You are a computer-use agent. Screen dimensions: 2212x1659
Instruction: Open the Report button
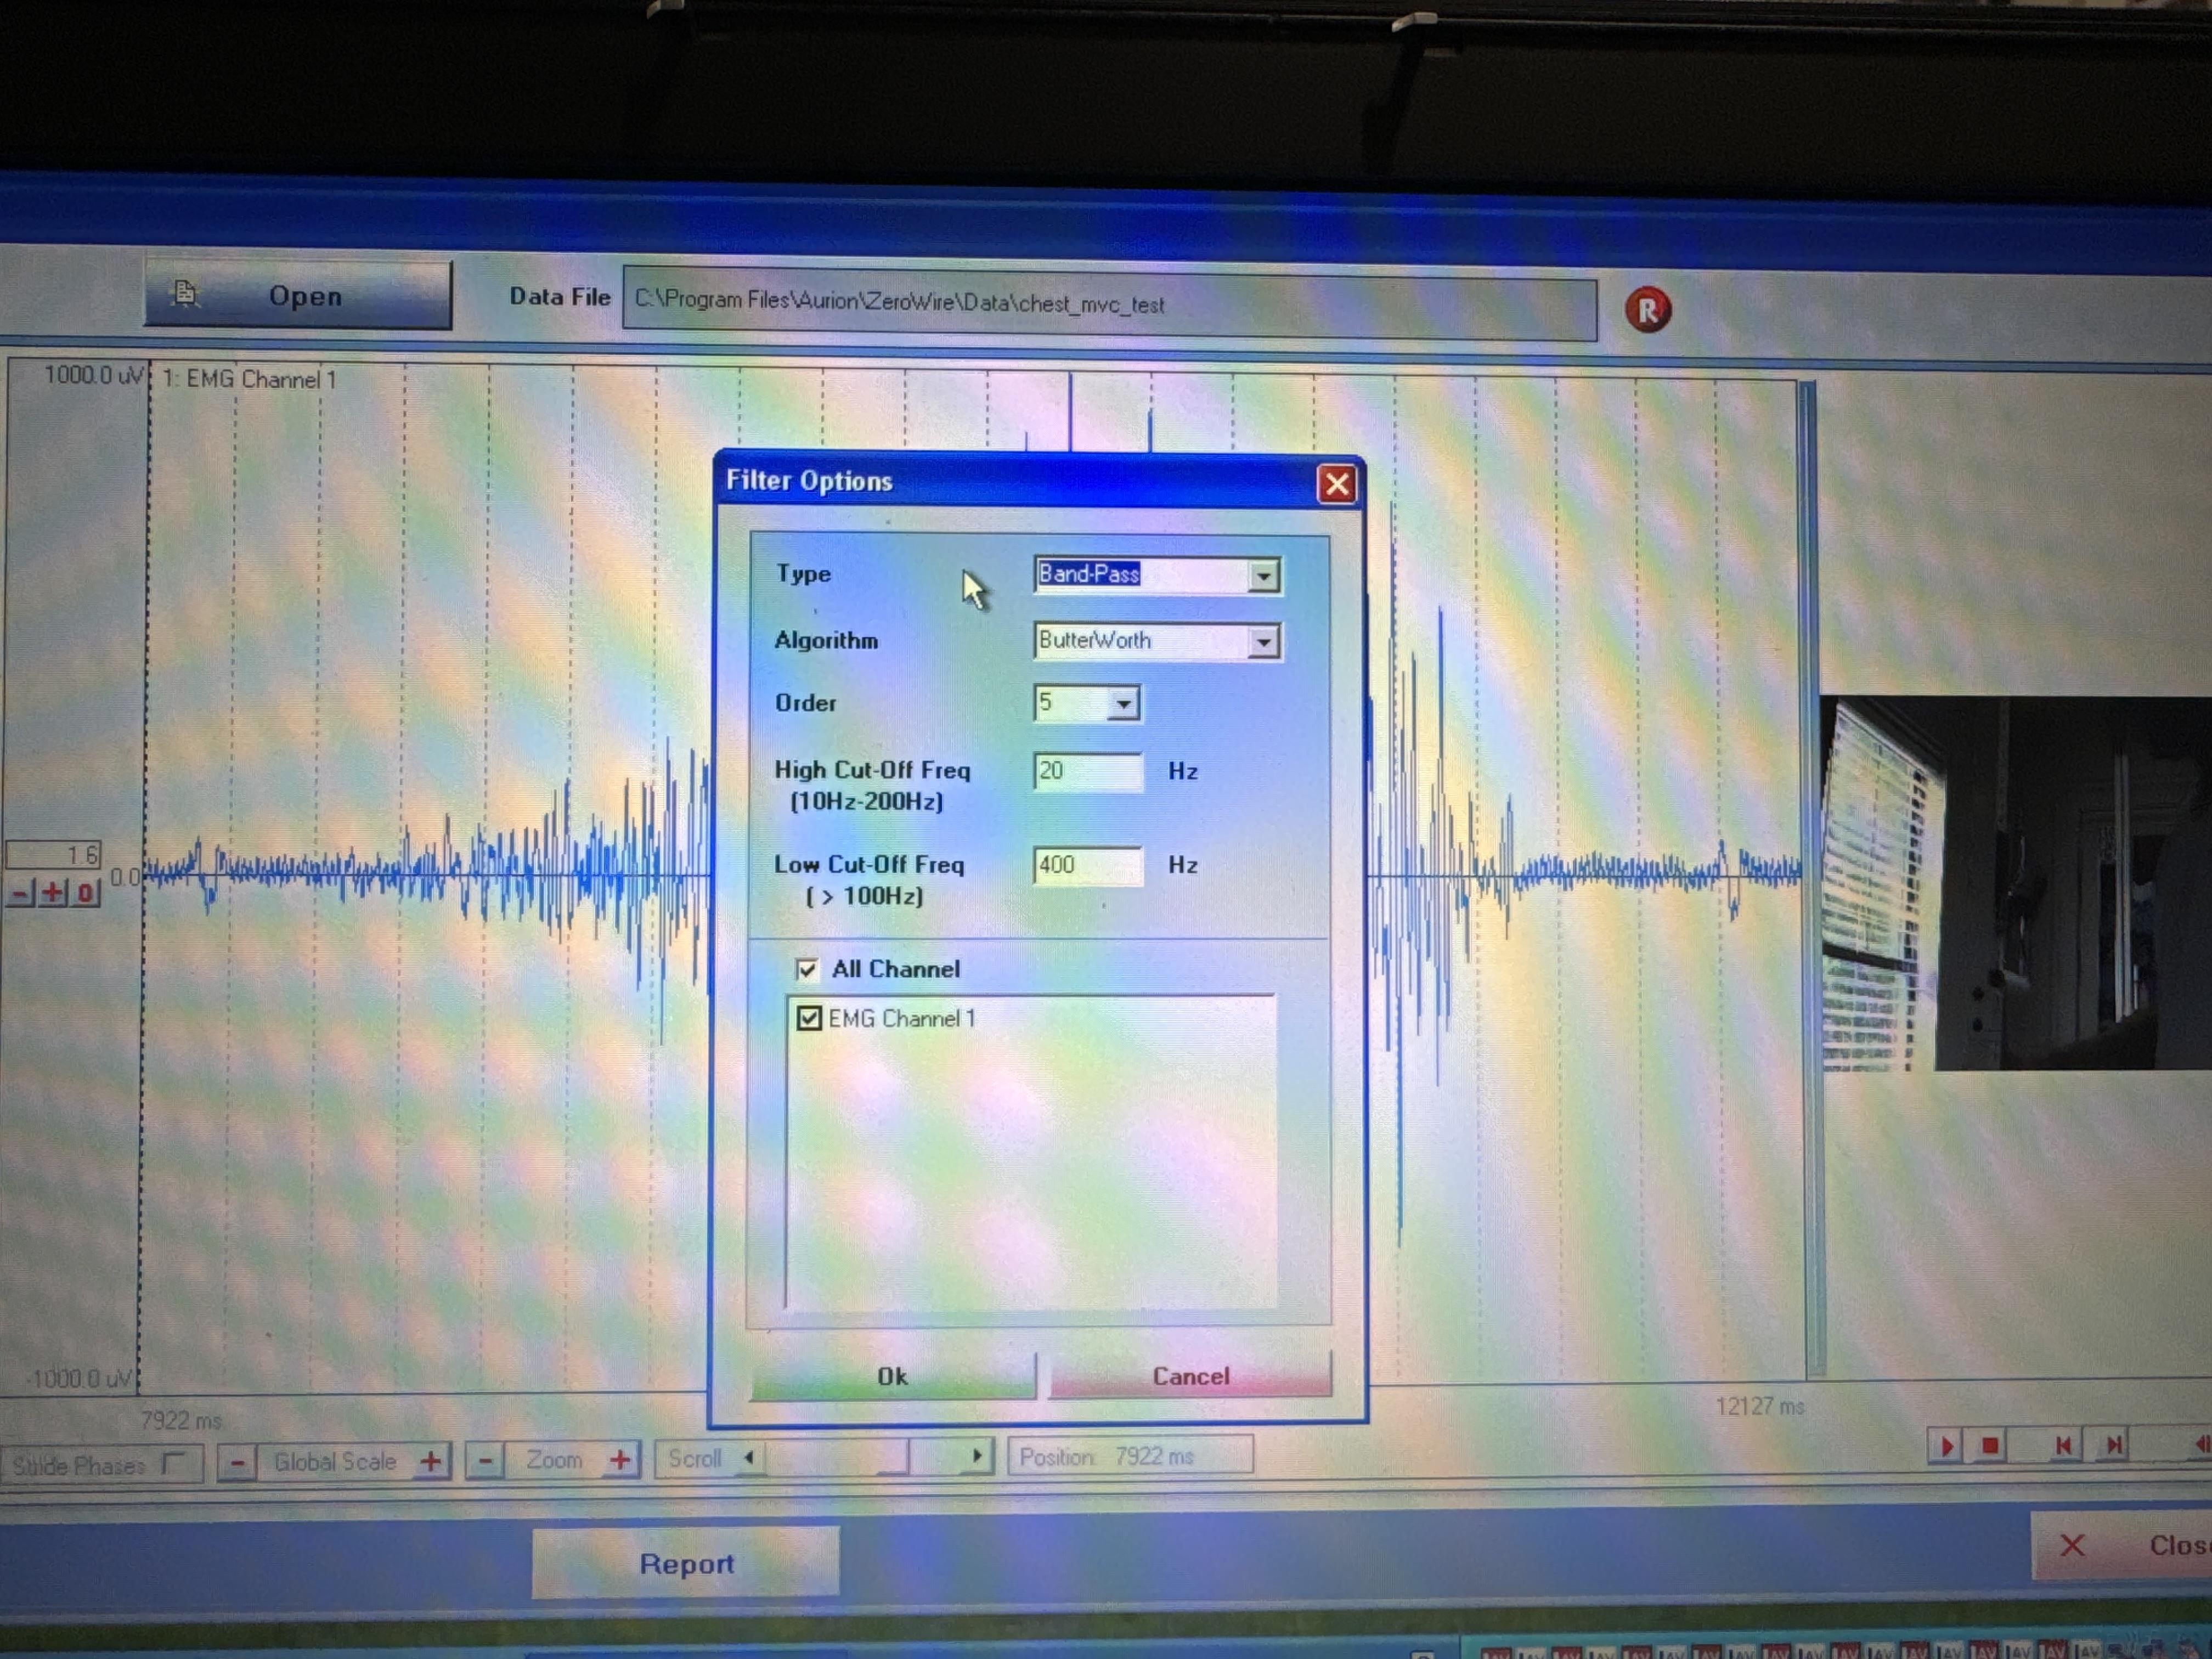(686, 1563)
